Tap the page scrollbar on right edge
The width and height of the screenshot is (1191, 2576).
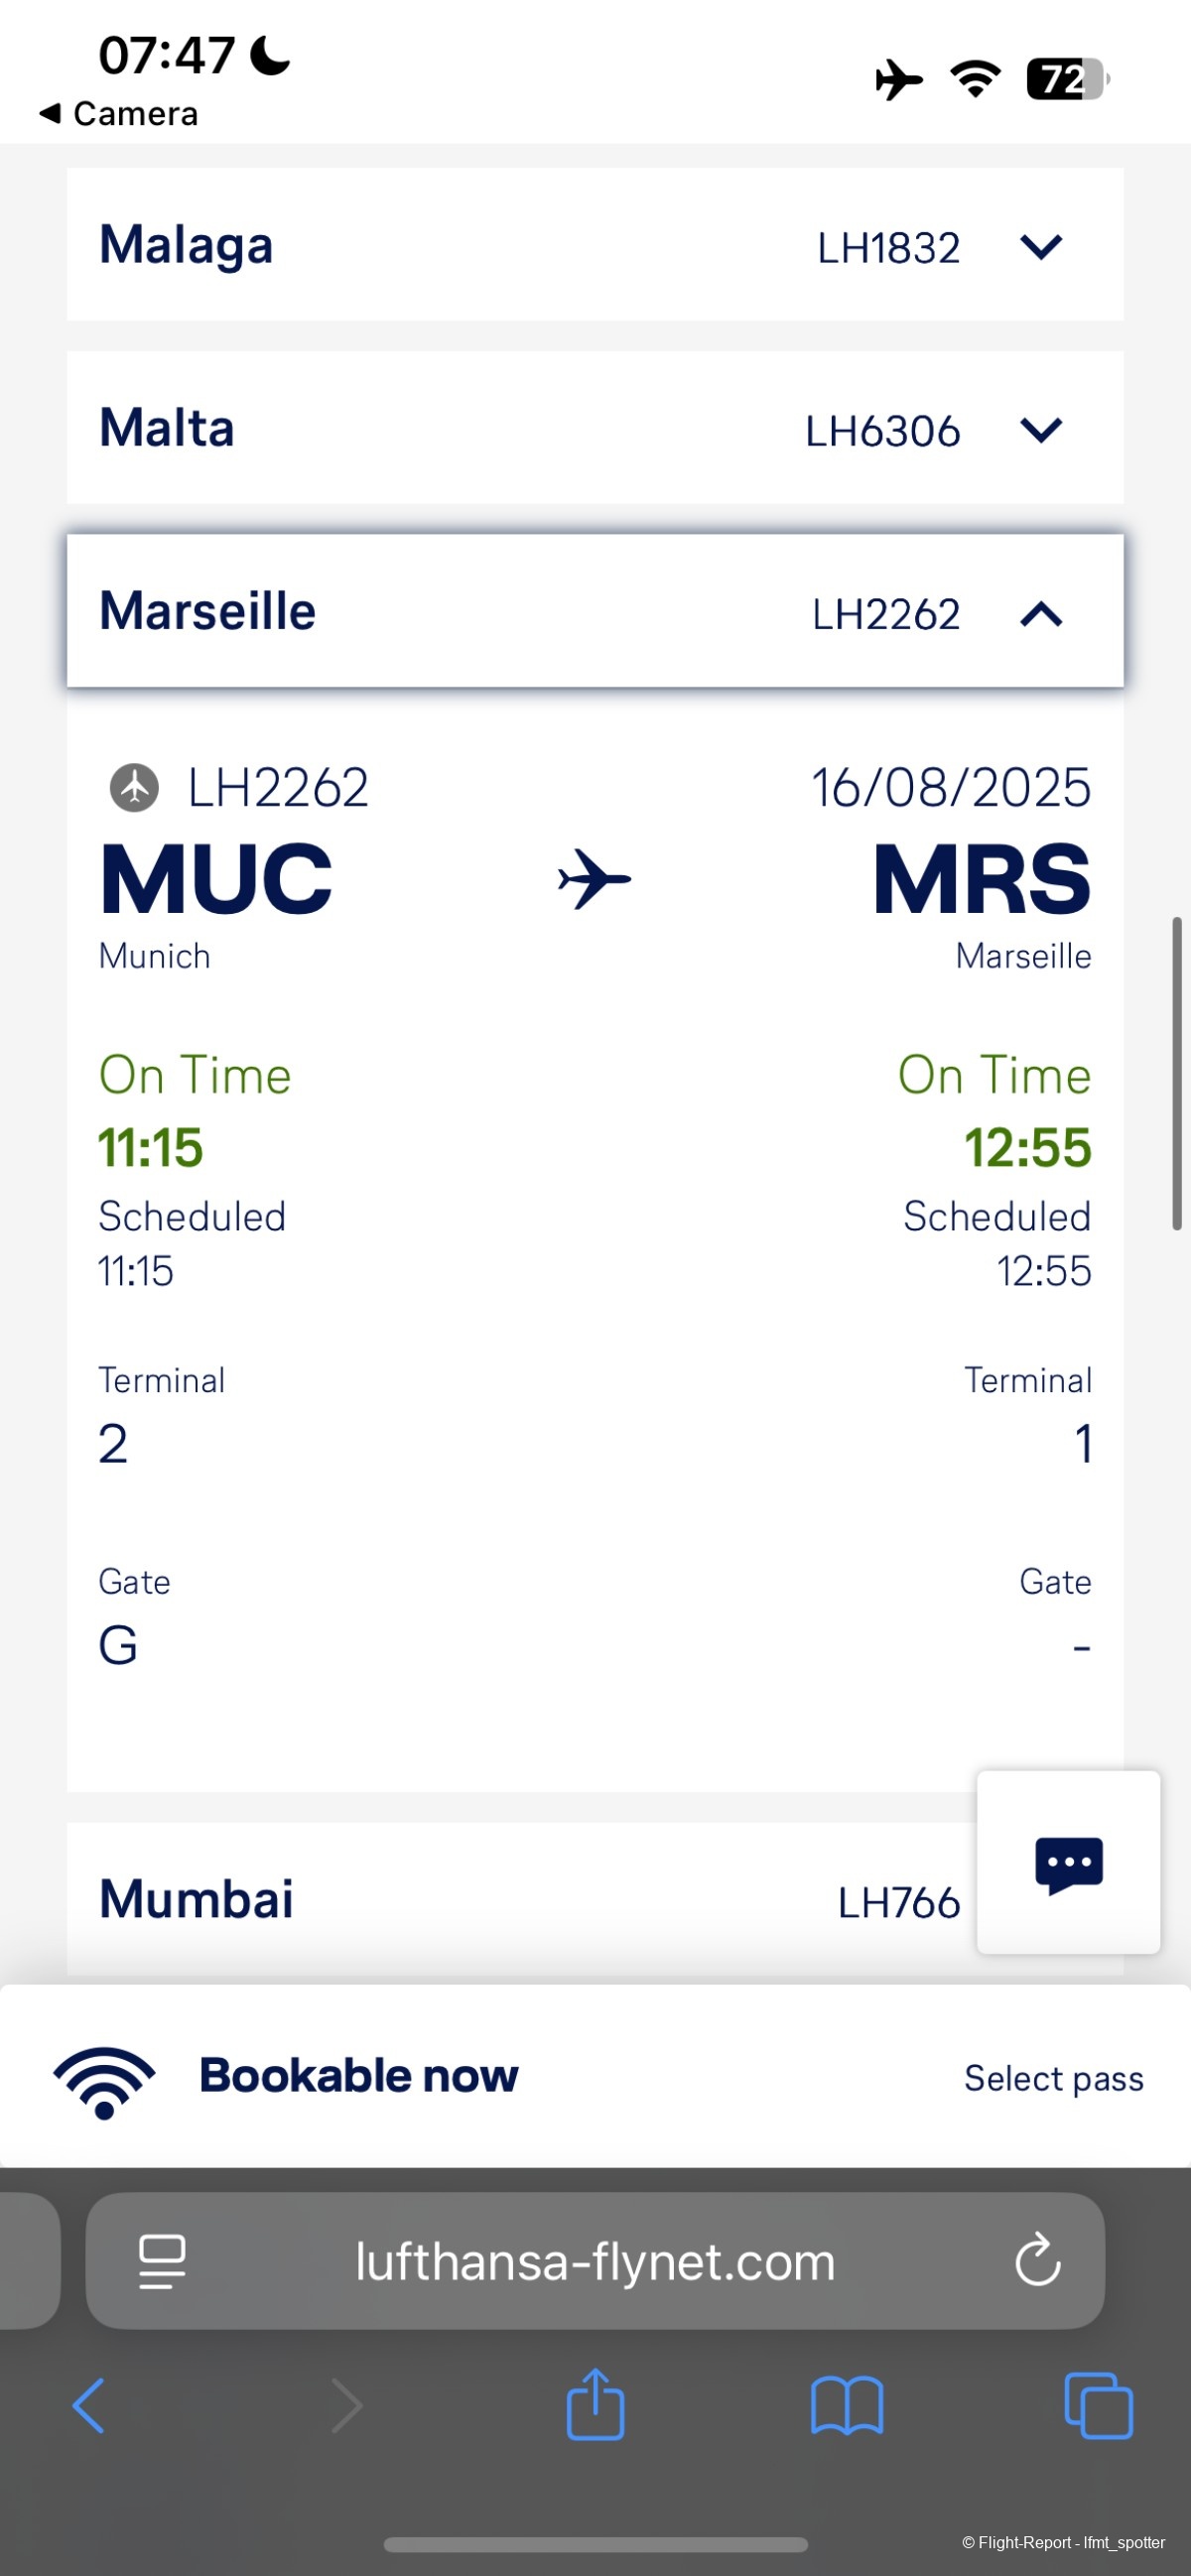tap(1177, 1072)
